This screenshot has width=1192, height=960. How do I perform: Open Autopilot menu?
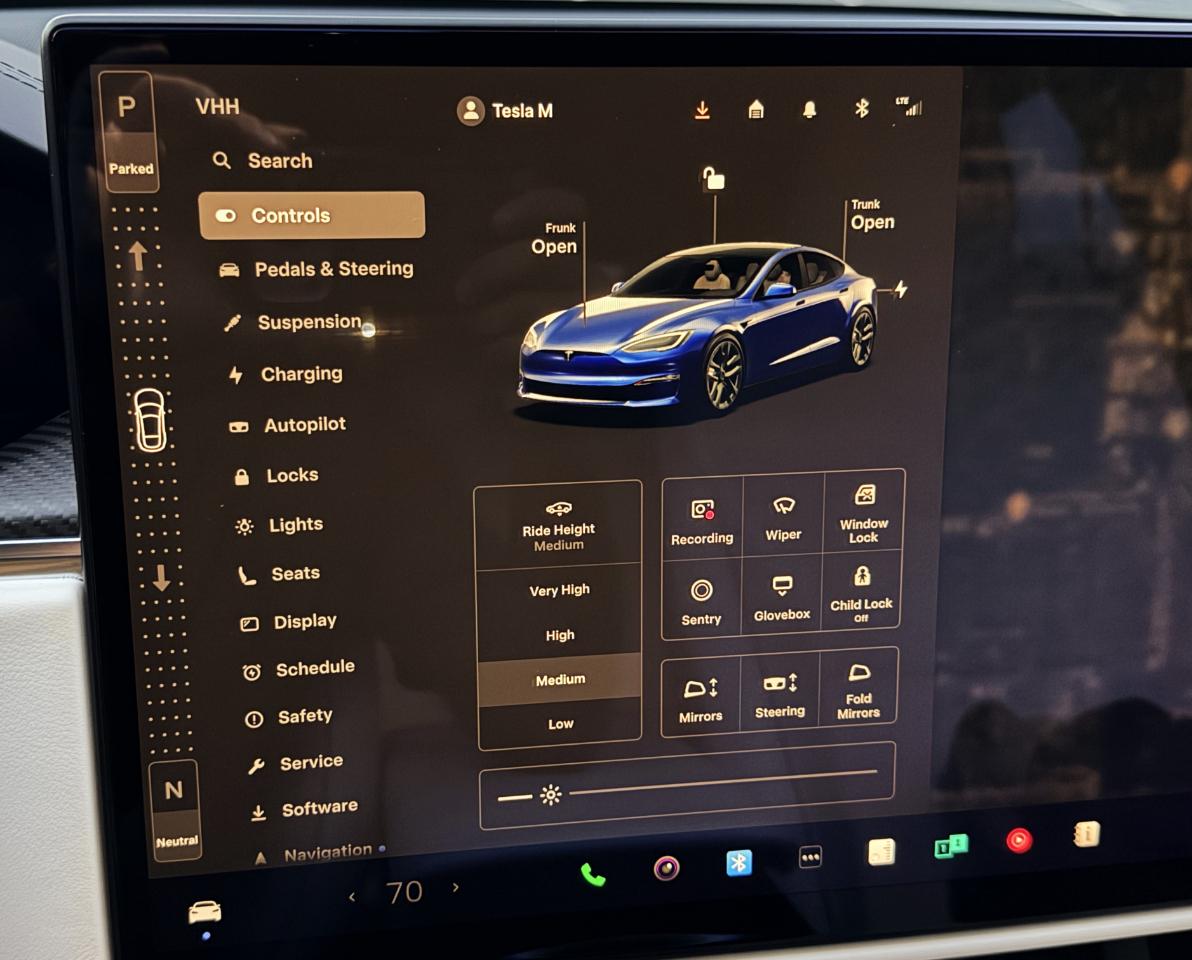click(288, 425)
